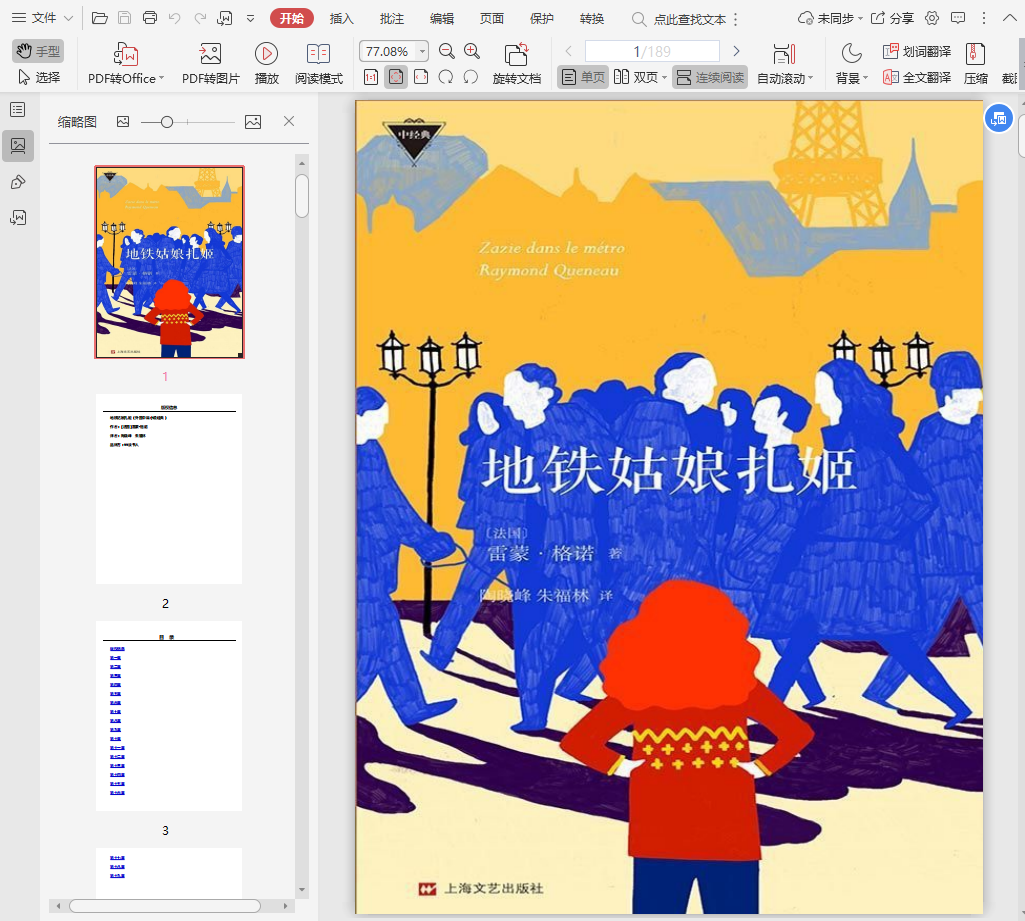Start slideshow with 播放 button
The width and height of the screenshot is (1025, 921).
[267, 63]
